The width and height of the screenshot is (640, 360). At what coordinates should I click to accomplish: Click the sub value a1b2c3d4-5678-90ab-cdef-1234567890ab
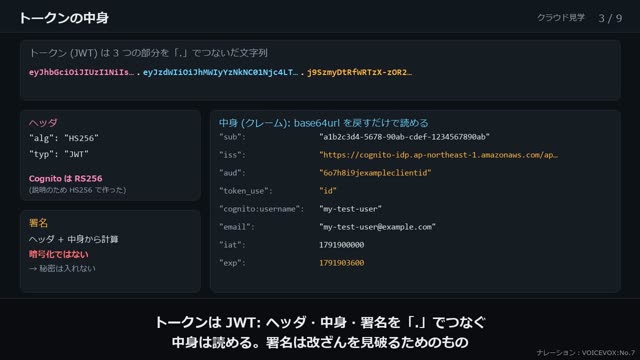pos(404,137)
